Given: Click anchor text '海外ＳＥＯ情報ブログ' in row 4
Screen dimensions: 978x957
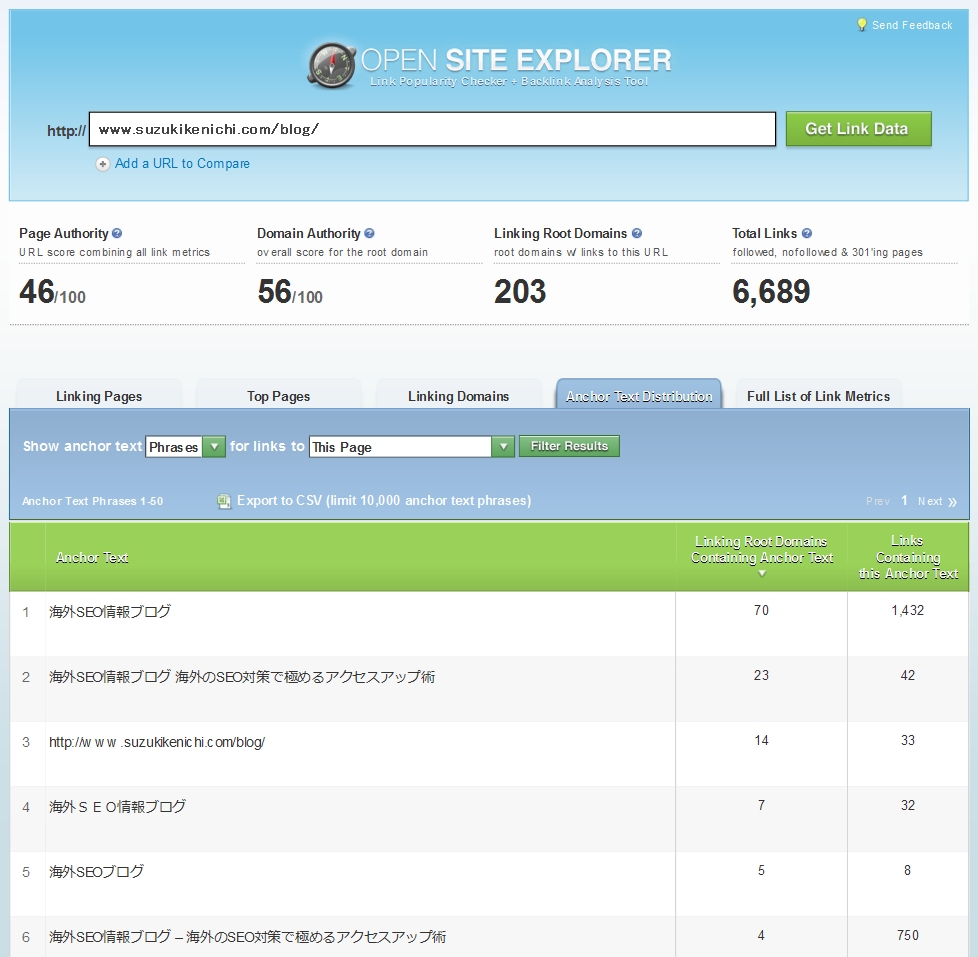Looking at the screenshot, I should (117, 807).
